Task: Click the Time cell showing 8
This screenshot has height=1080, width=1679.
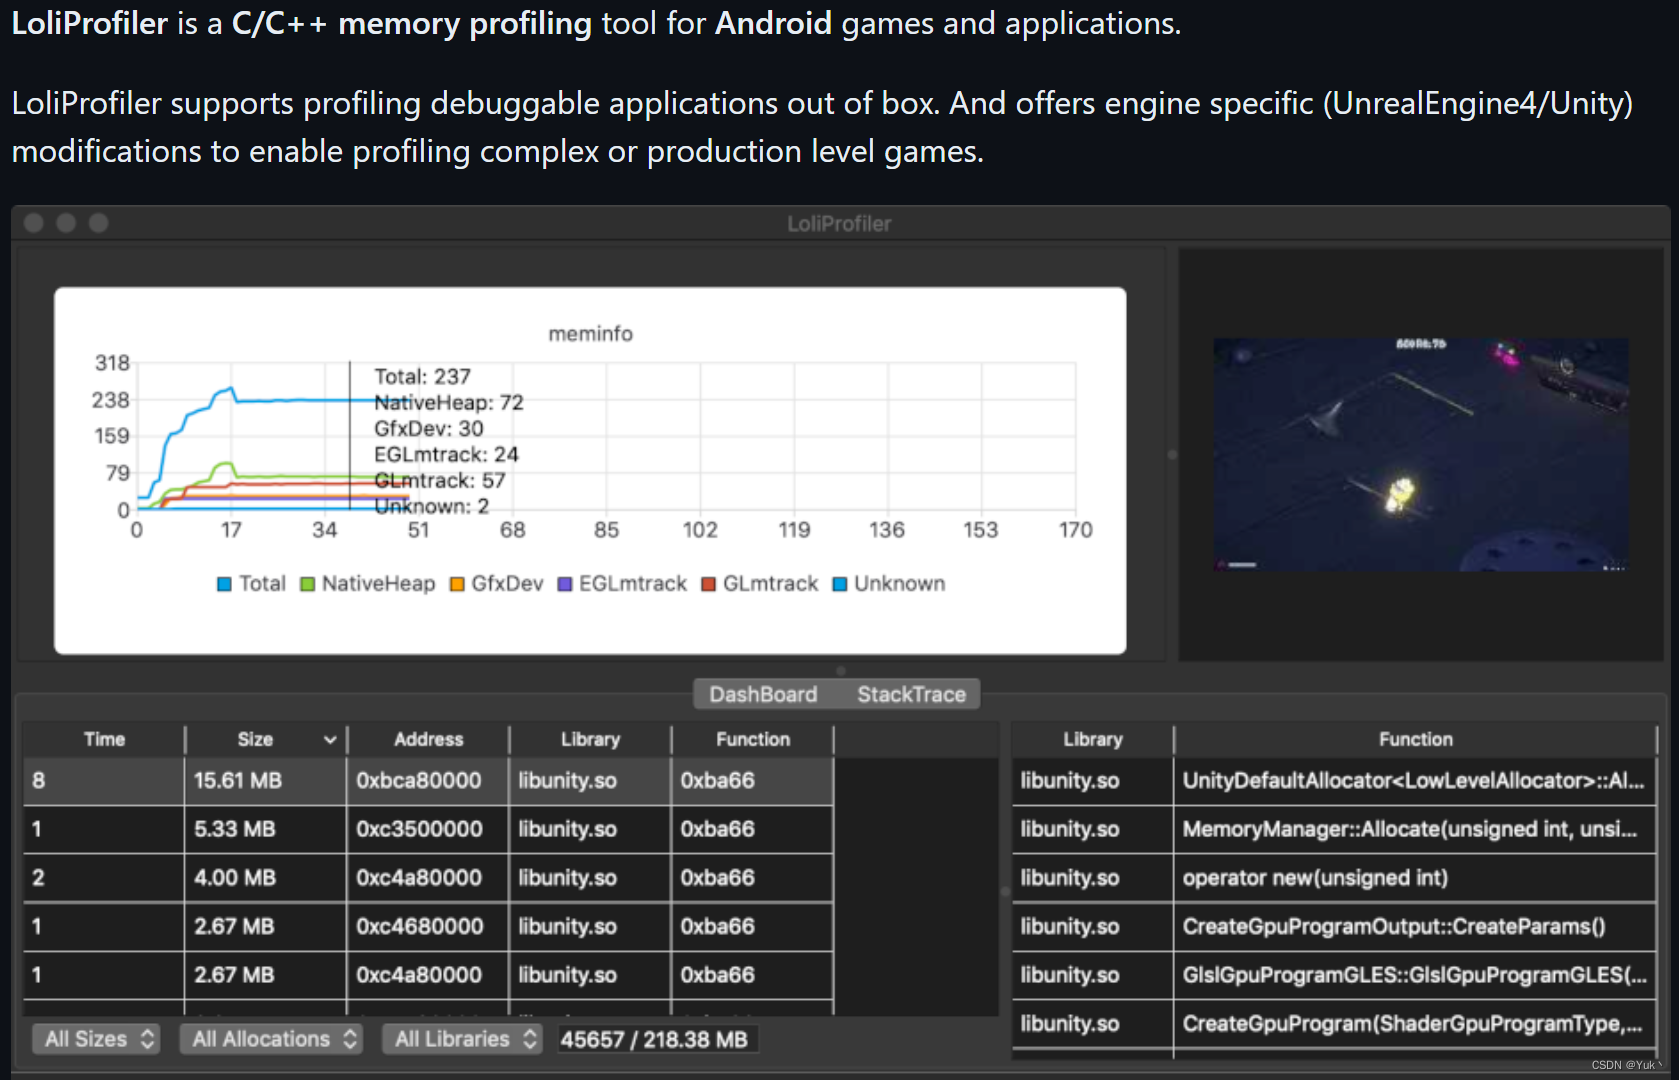Action: (104, 781)
